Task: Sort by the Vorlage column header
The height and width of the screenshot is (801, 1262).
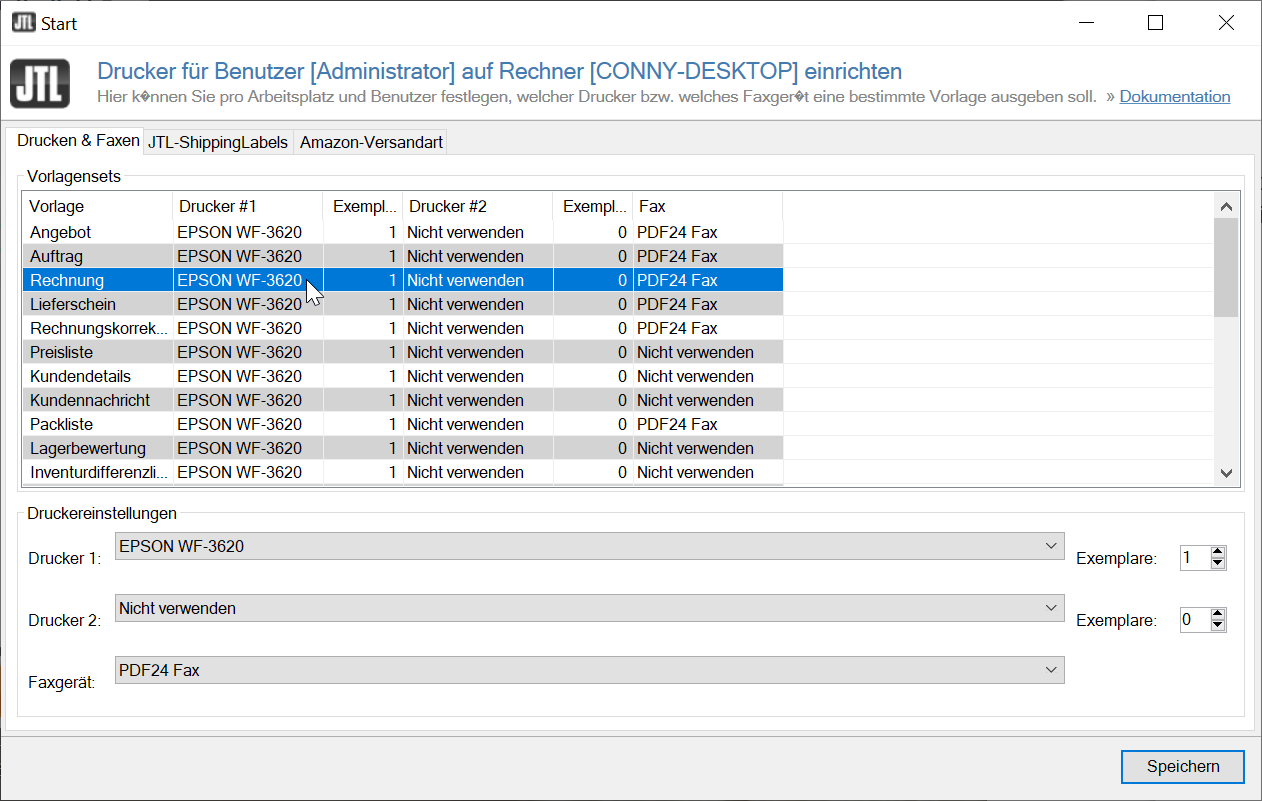Action: (97, 206)
